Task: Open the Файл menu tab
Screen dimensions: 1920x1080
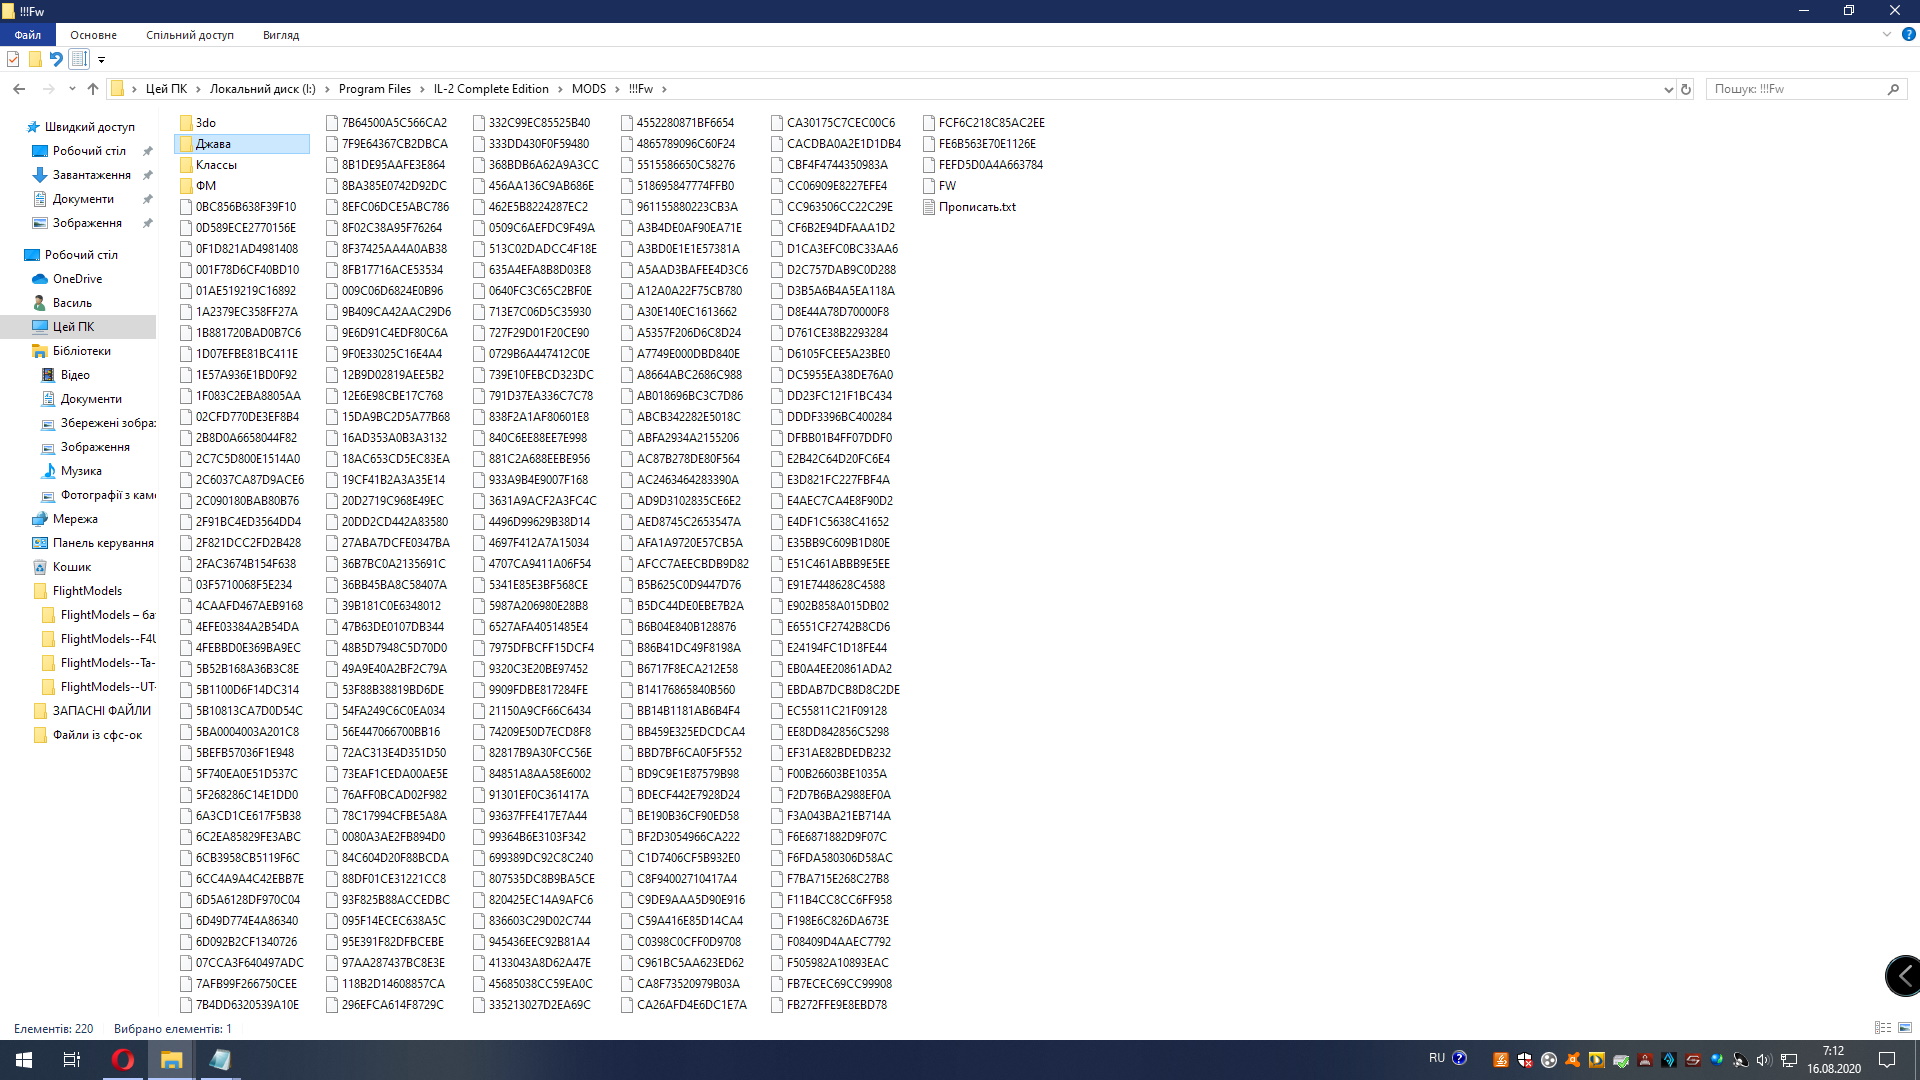Action: click(27, 35)
